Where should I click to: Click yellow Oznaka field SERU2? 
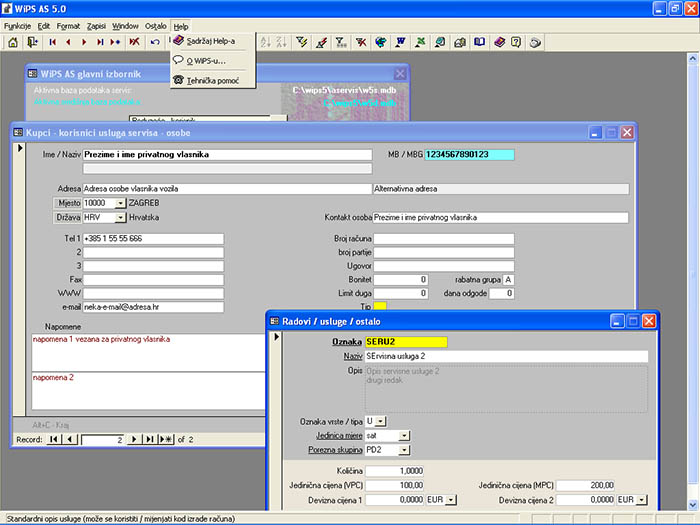click(406, 342)
